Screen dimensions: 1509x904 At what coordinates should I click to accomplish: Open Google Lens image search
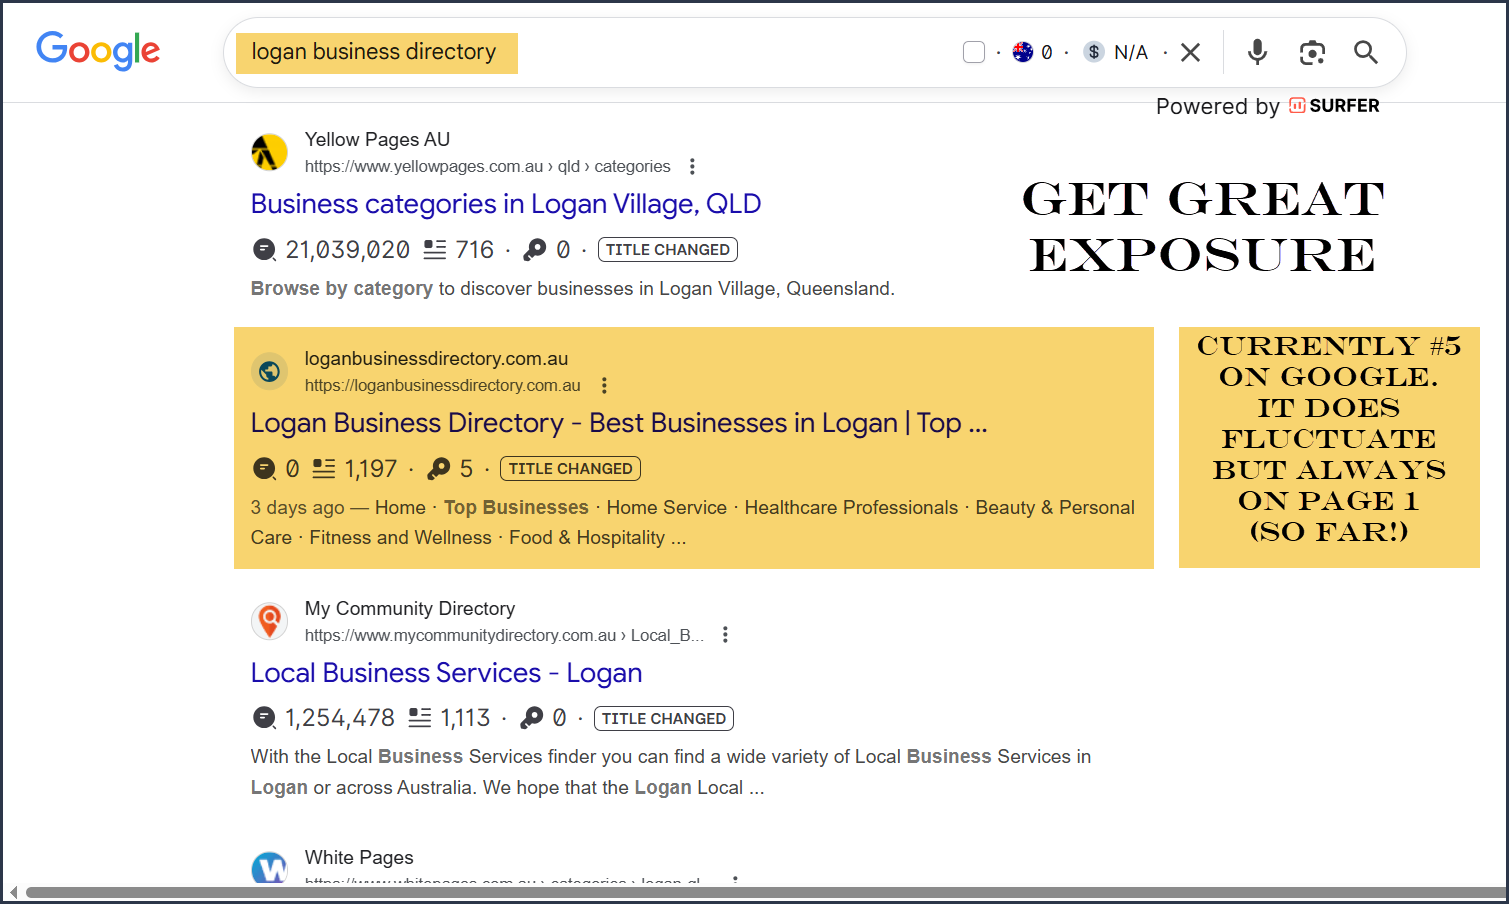1312,52
